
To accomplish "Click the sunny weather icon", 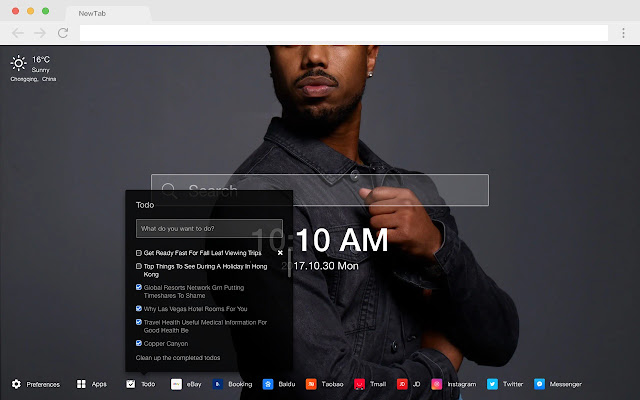I will (x=18, y=63).
